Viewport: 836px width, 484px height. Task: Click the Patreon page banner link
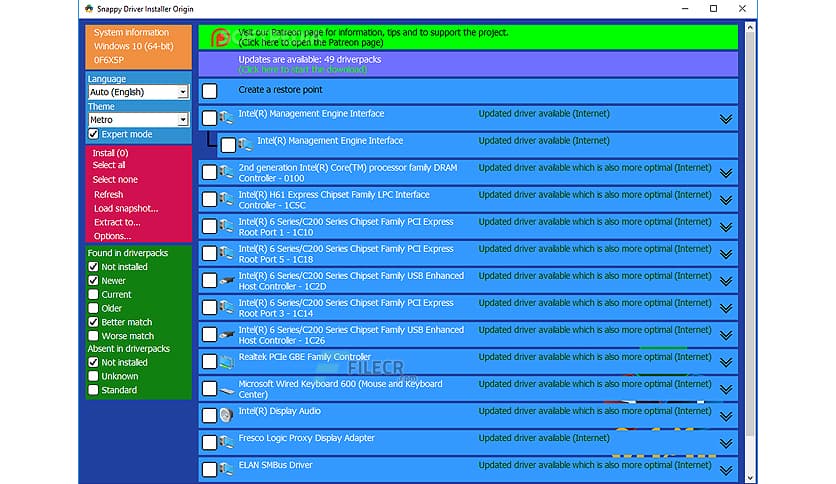pos(468,37)
